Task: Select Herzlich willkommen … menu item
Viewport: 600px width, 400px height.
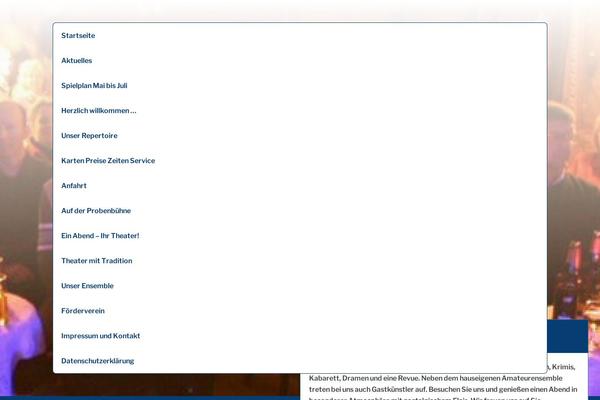Action: pos(99,111)
